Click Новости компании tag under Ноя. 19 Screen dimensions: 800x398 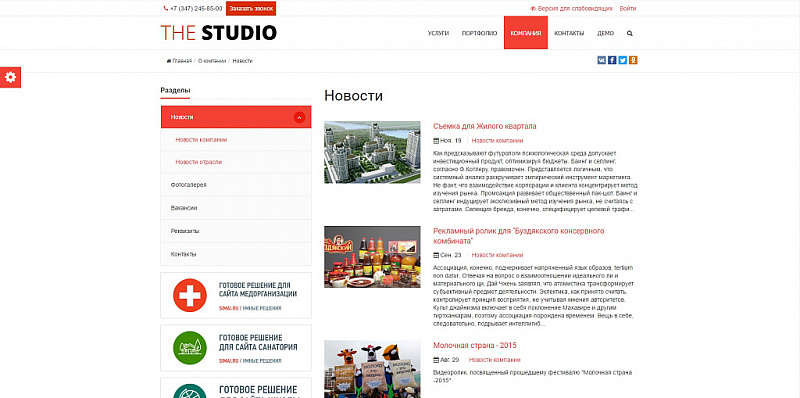point(497,141)
